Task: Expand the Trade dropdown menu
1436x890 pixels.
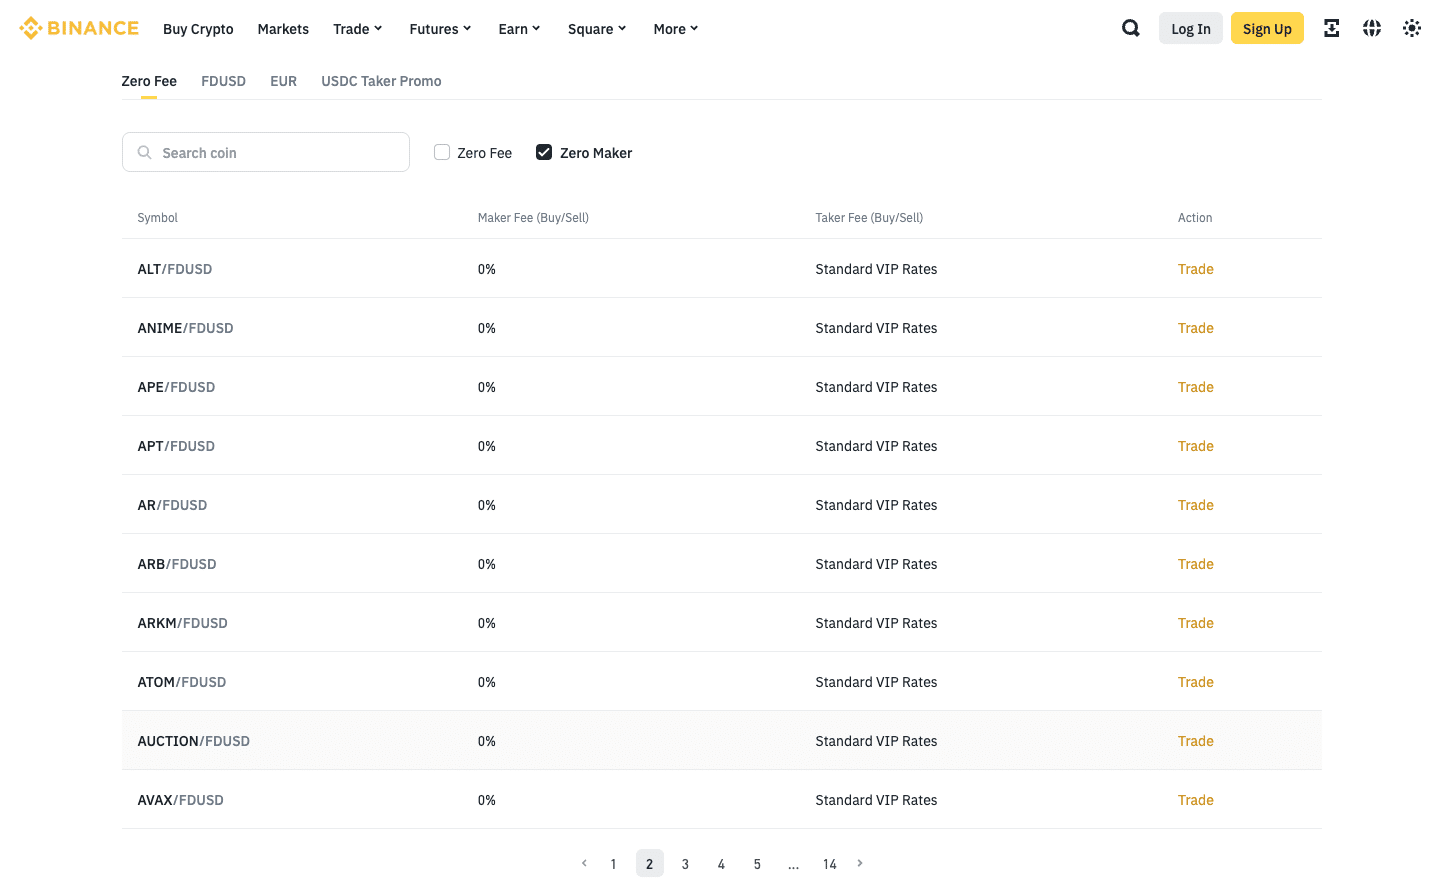Action: click(x=357, y=29)
